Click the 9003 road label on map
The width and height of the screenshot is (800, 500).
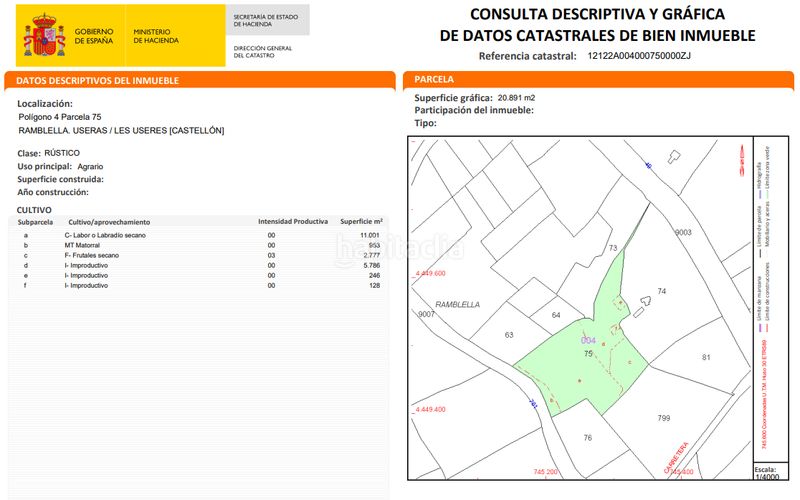pos(683,232)
